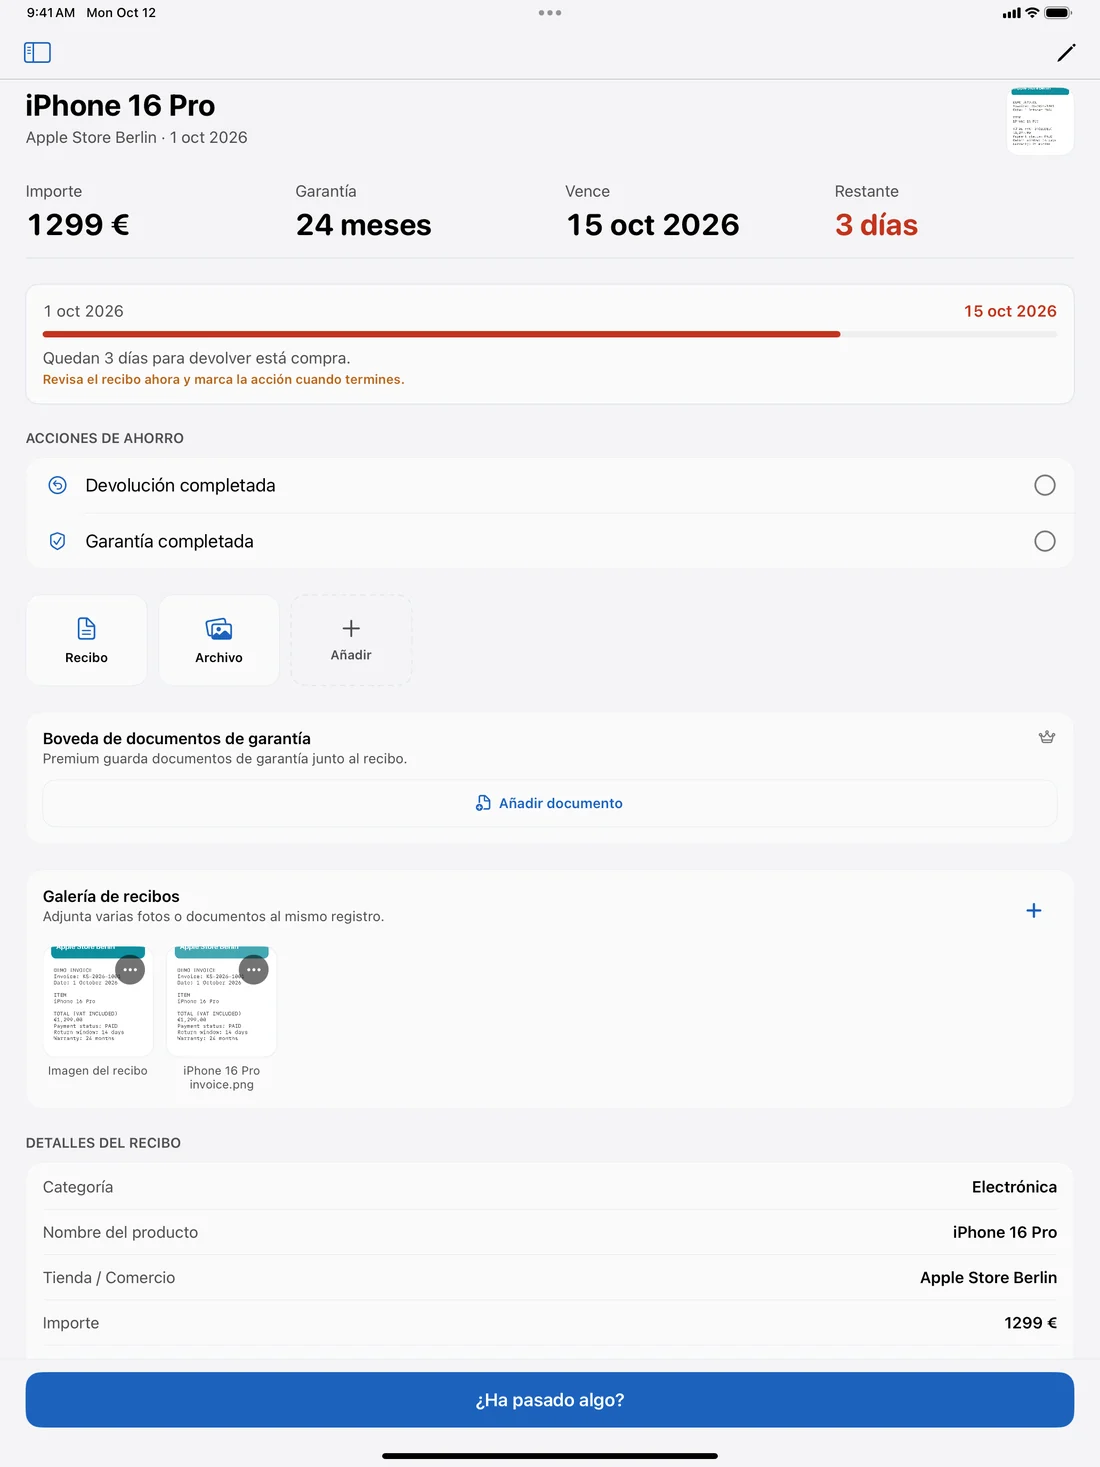
Task: Tap the ¿Ha pasado algo? button
Action: pyautogui.click(x=550, y=1400)
